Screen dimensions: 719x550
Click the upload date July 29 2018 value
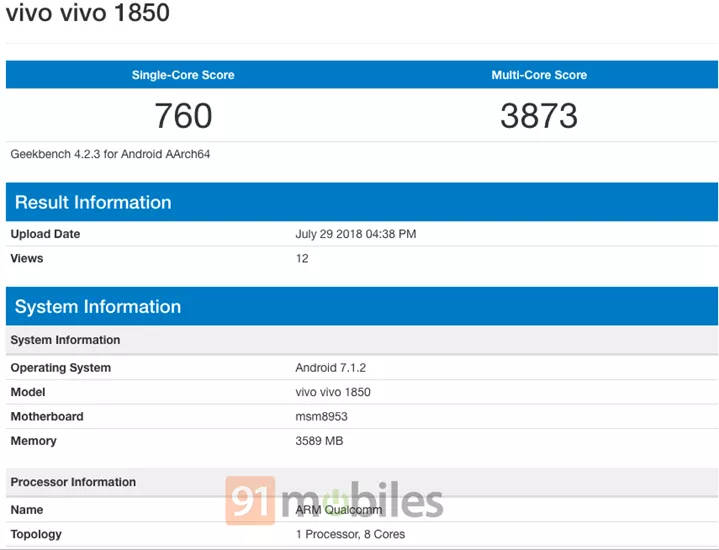(x=355, y=234)
